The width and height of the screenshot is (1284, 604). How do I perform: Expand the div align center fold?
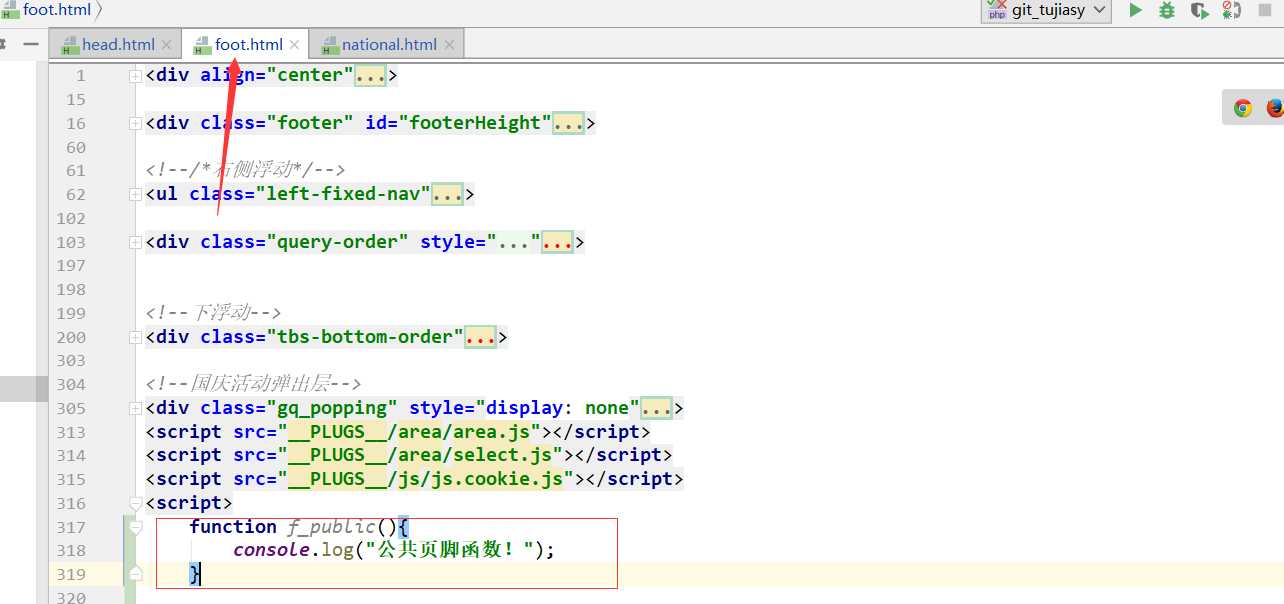click(x=135, y=76)
